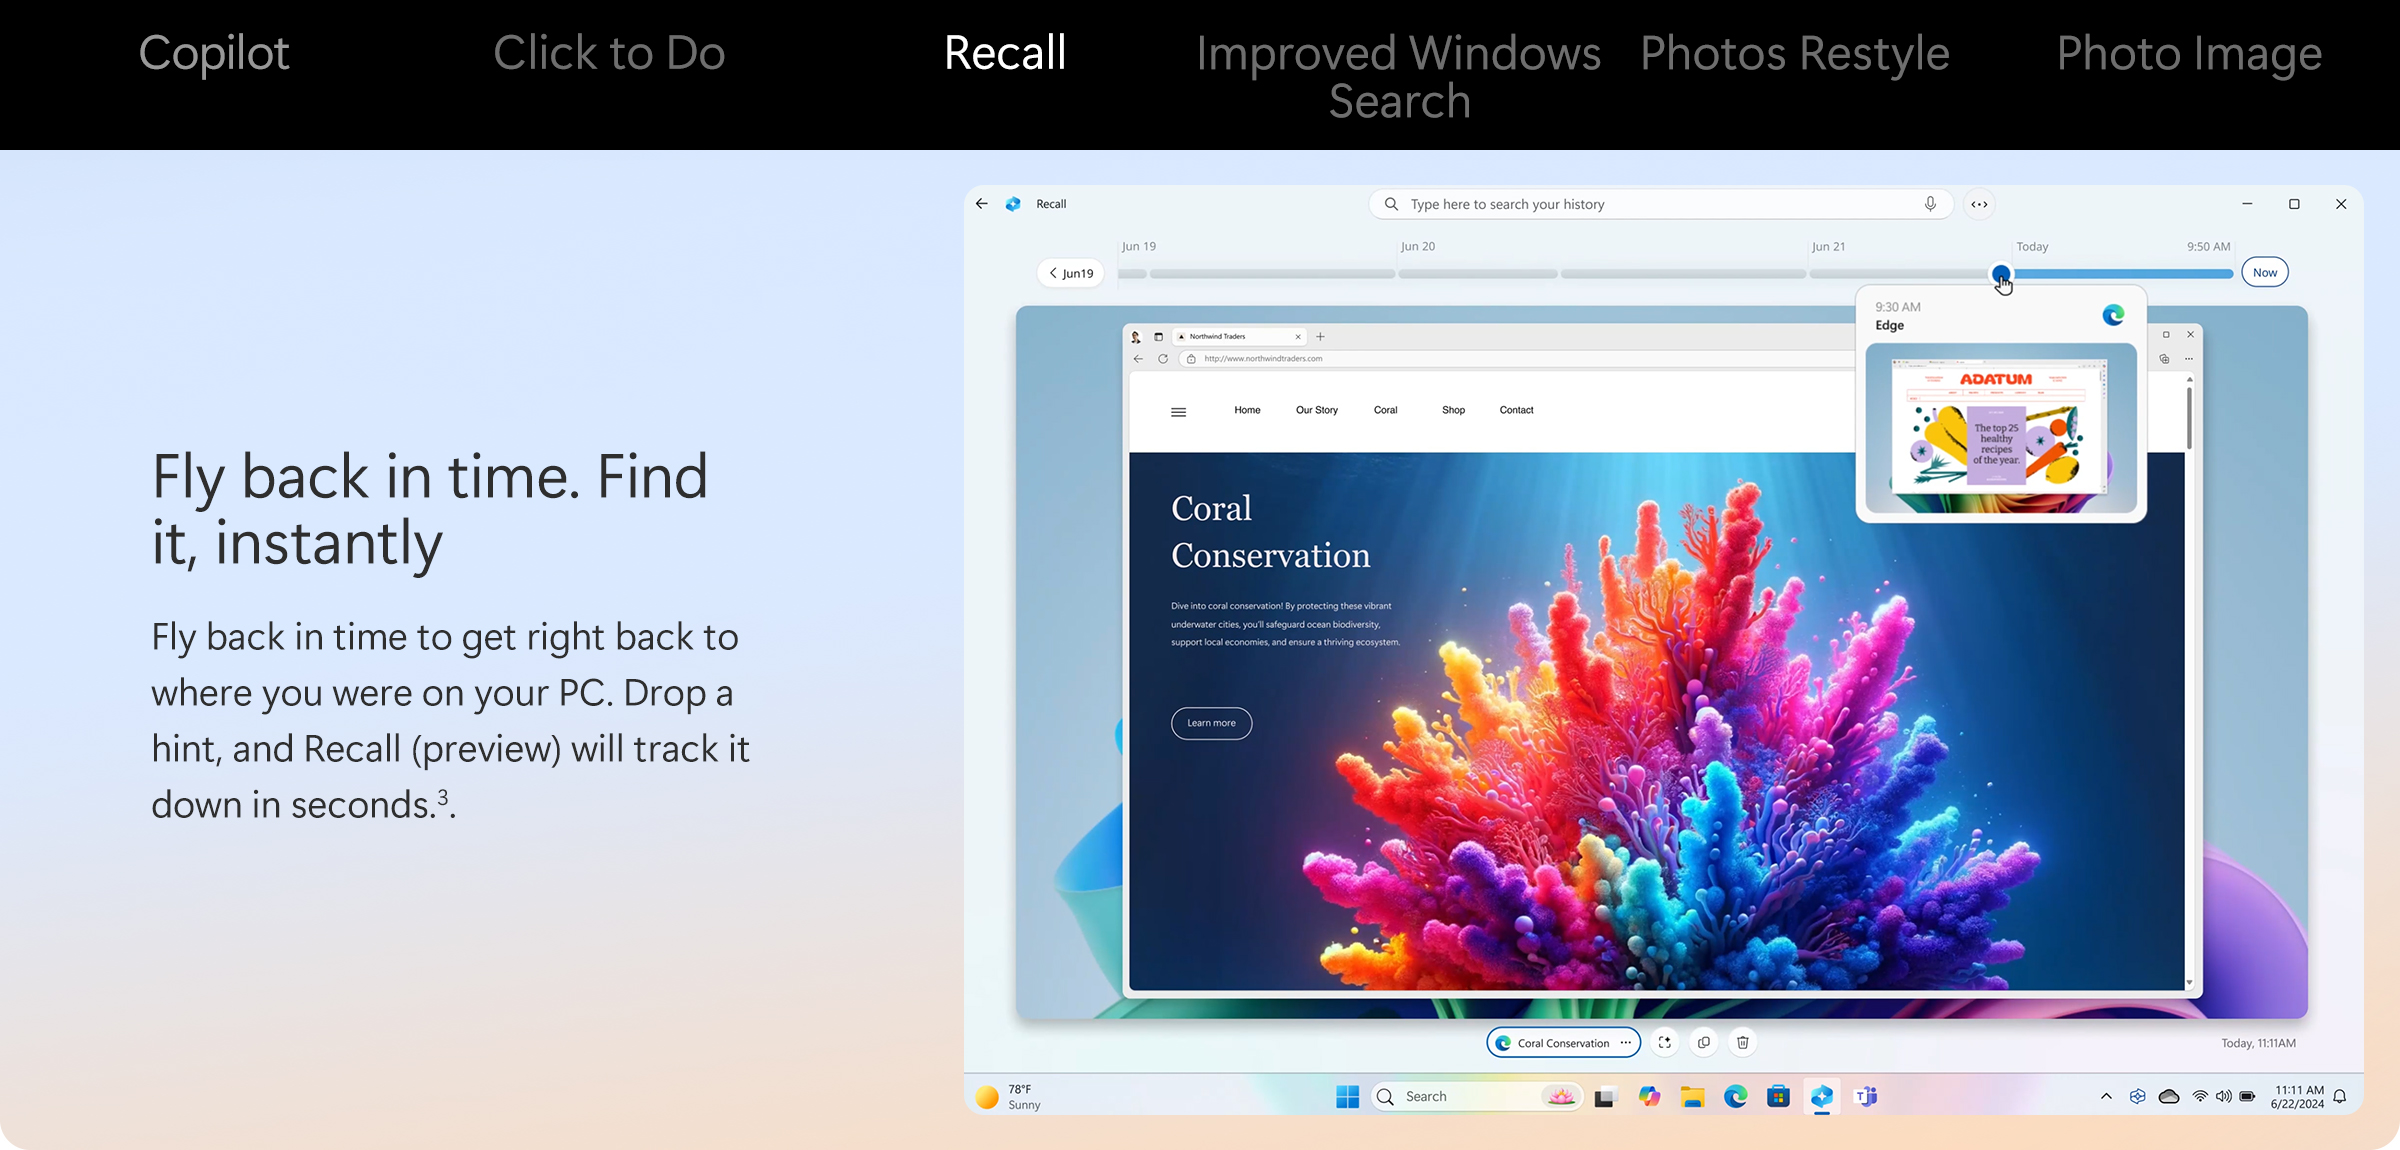Open File Explorer from the taskbar
This screenshot has width=2400, height=1150.
(x=1692, y=1097)
